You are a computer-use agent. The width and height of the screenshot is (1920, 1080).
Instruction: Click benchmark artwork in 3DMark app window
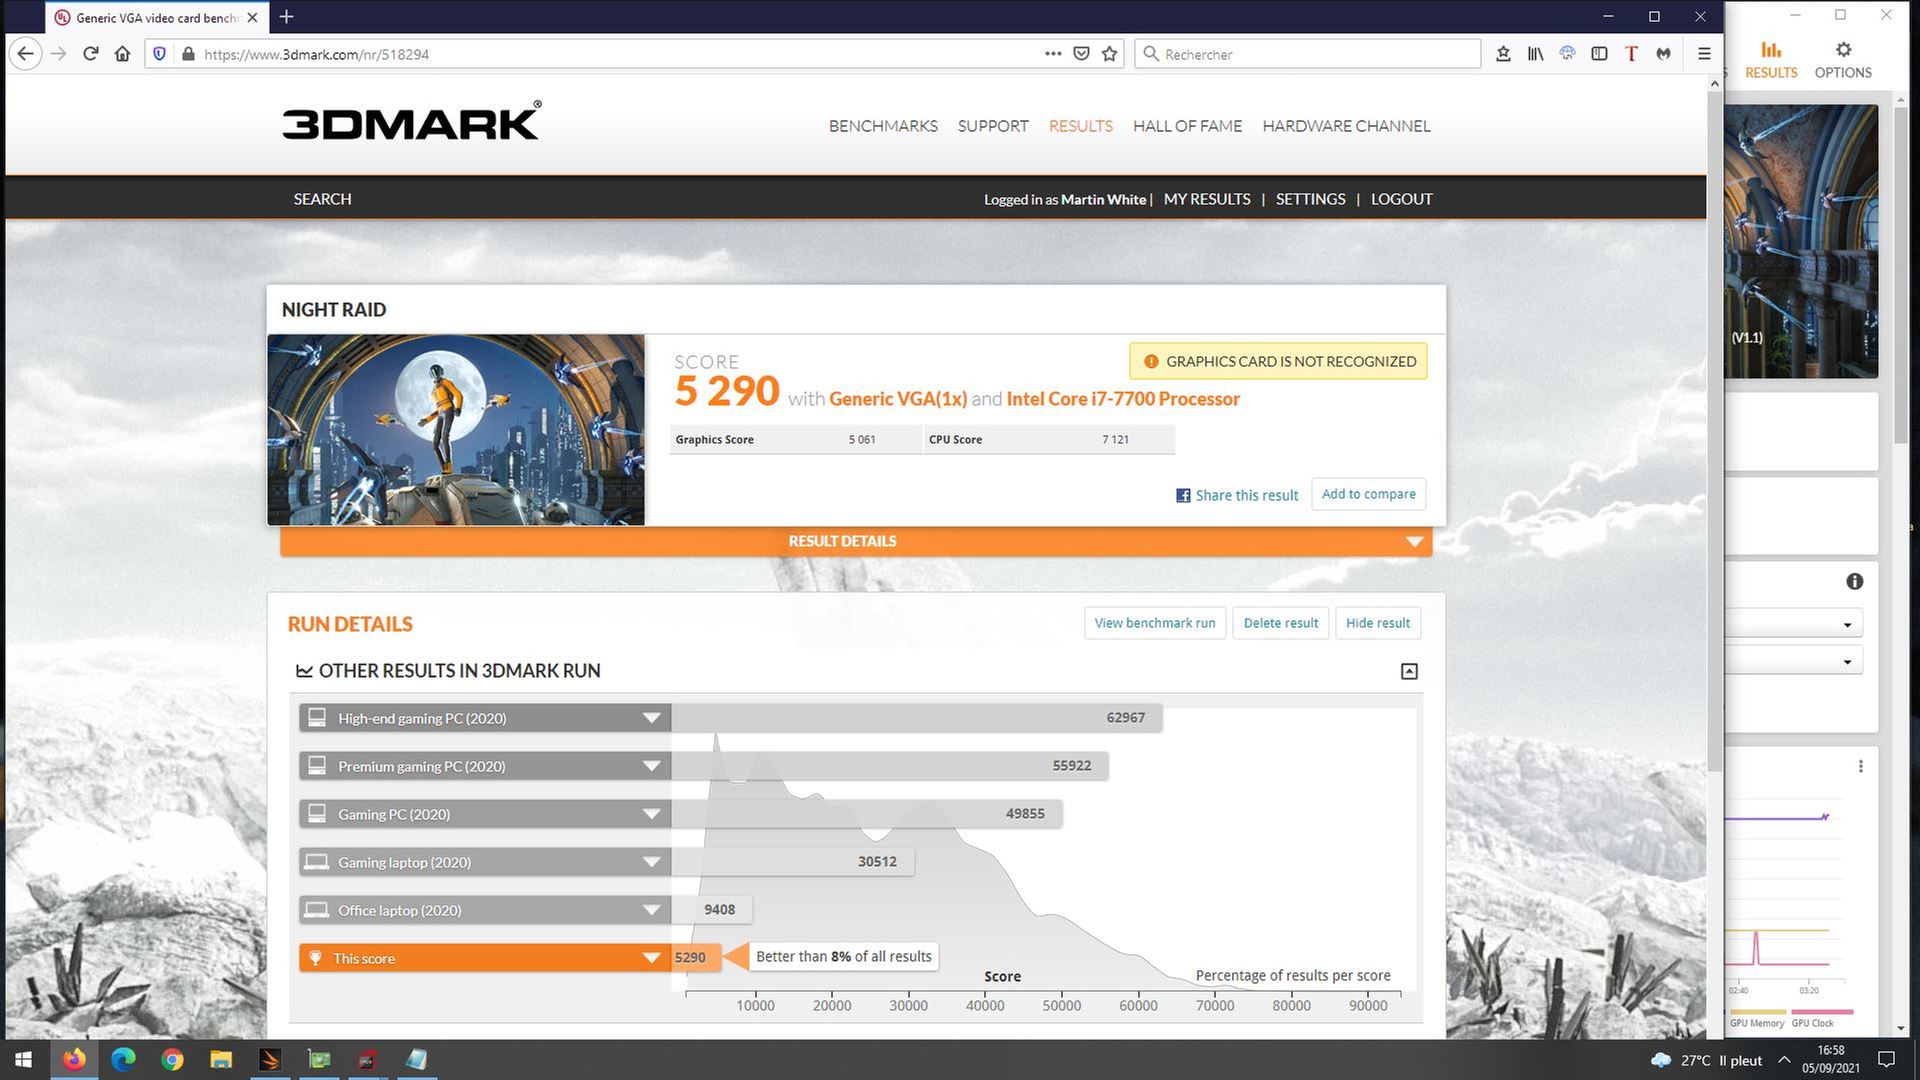(1802, 241)
